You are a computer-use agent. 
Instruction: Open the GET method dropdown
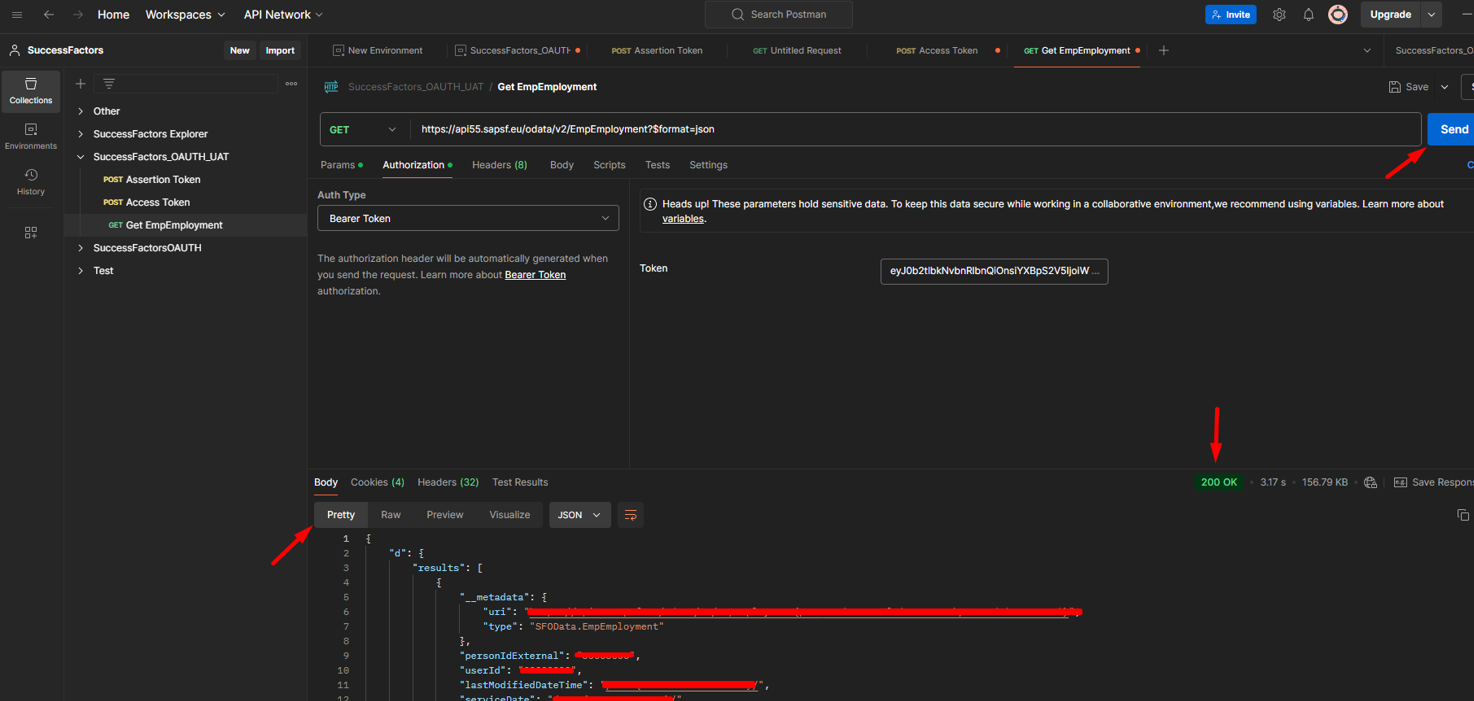point(363,129)
